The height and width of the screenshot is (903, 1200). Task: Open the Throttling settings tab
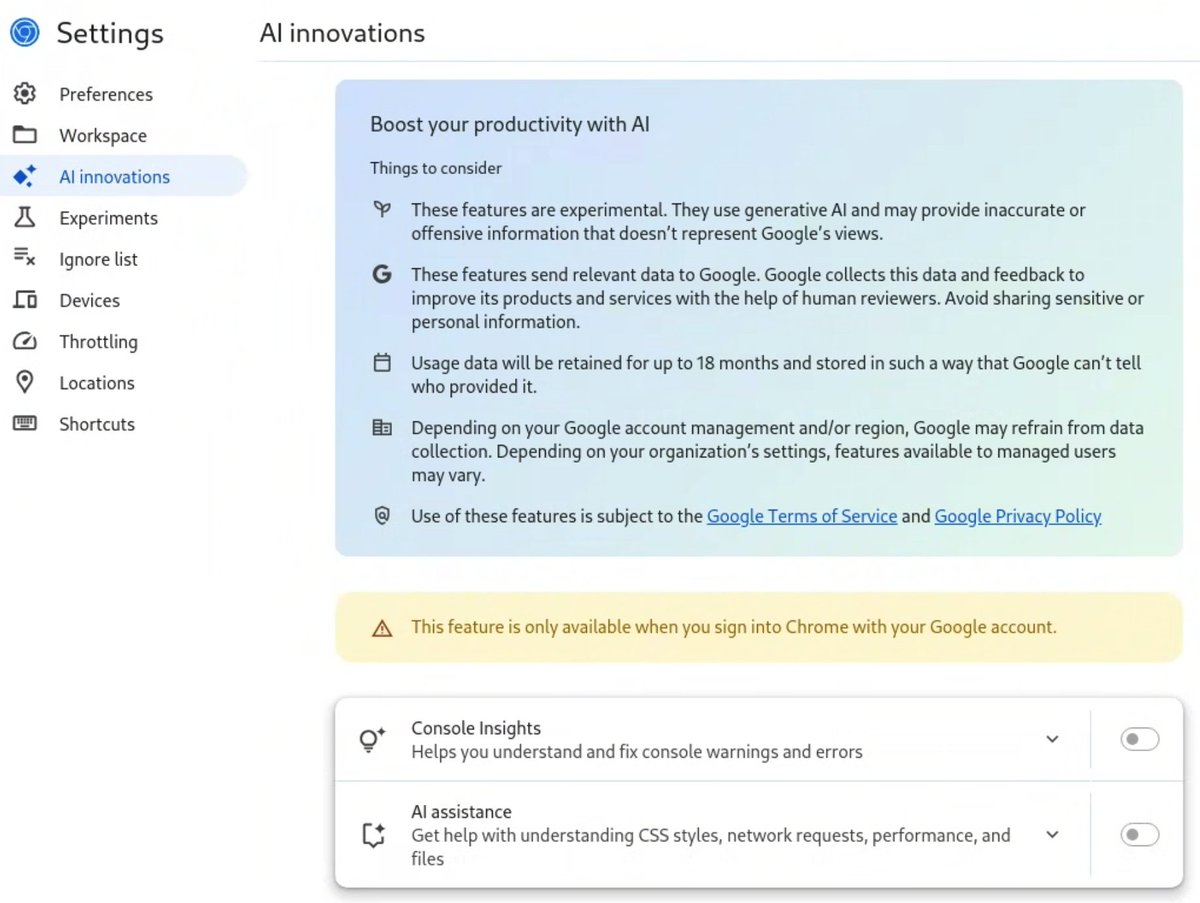pyautogui.click(x=124, y=341)
